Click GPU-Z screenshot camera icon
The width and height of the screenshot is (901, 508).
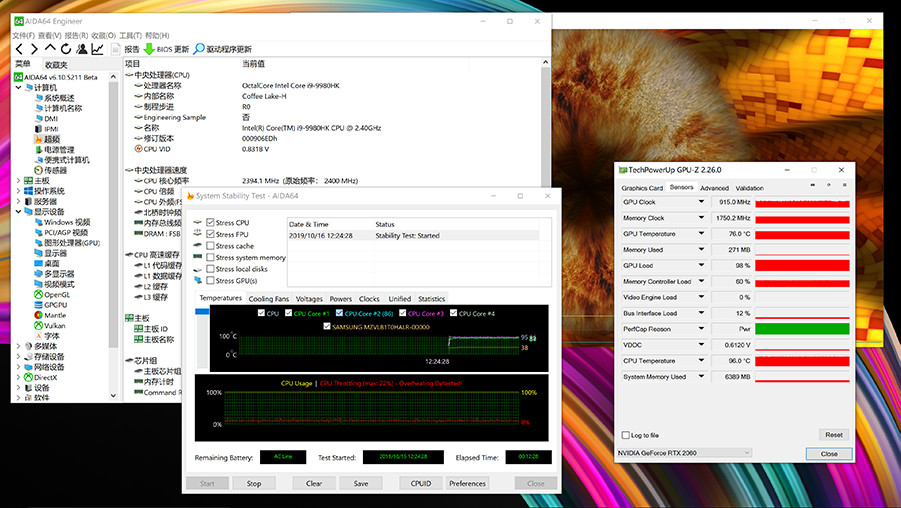pos(812,185)
